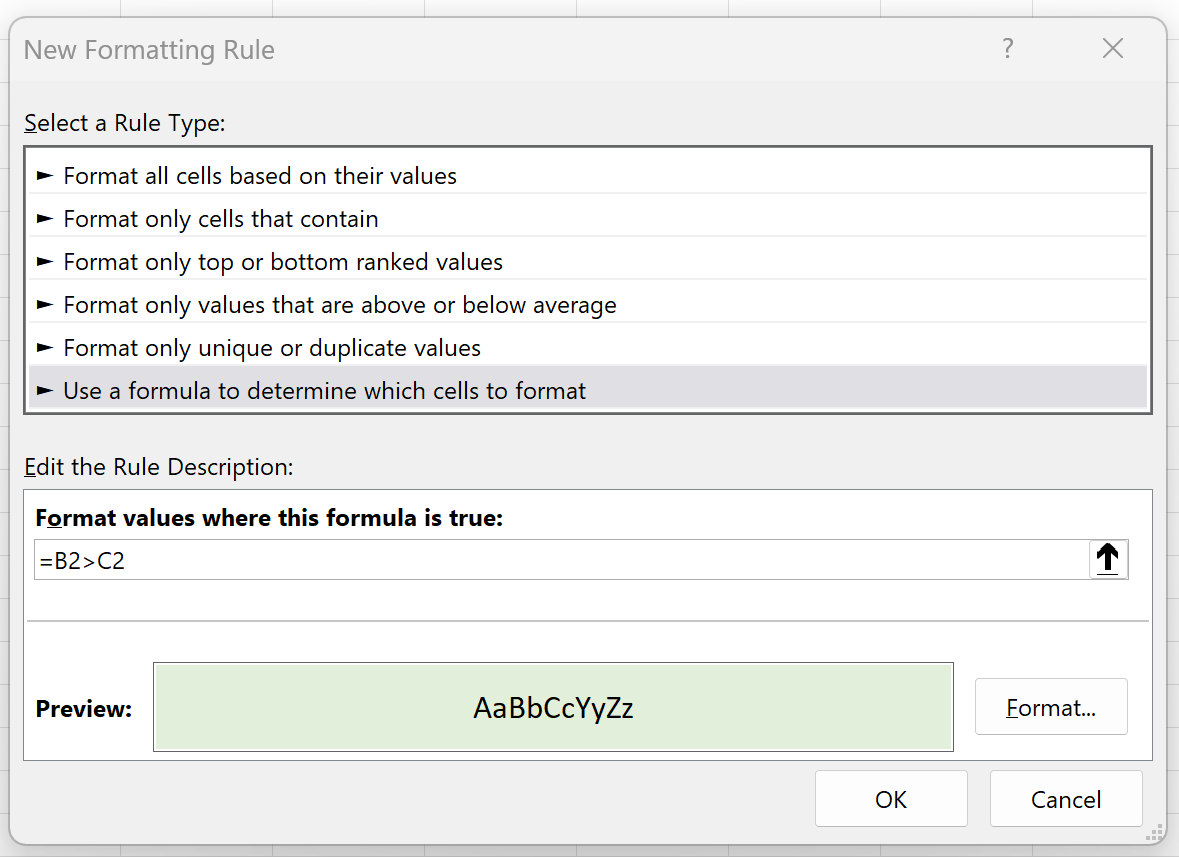Click the collapse dialog range selector arrow
Screen dimensions: 1179x857
[x=1108, y=559]
